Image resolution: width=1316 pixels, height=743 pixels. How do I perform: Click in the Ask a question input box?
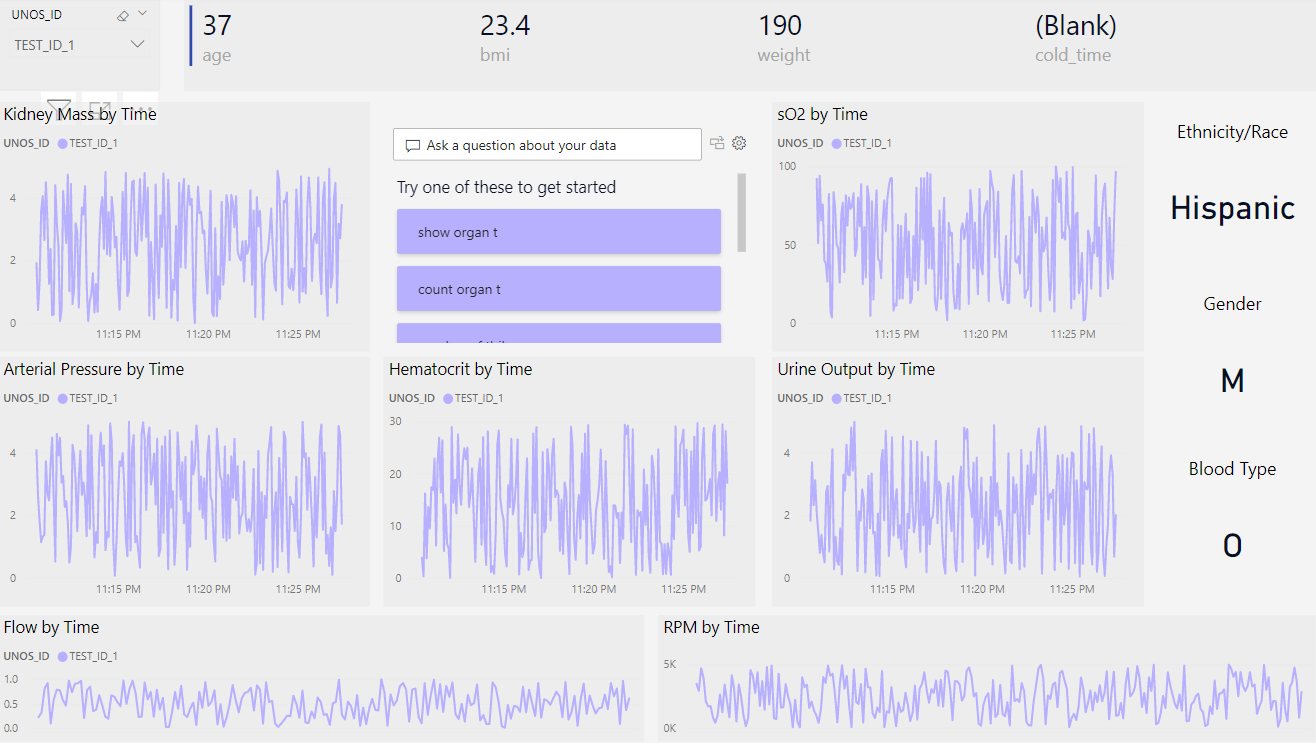point(547,145)
